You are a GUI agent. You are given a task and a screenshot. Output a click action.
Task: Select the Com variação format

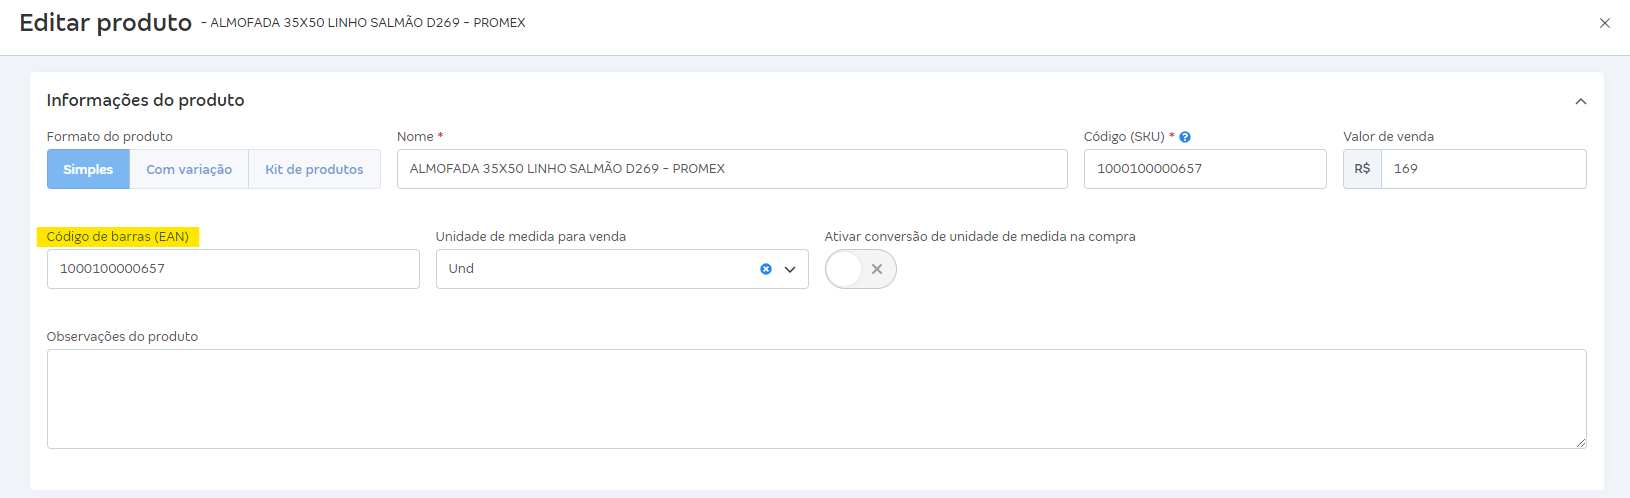[189, 169]
